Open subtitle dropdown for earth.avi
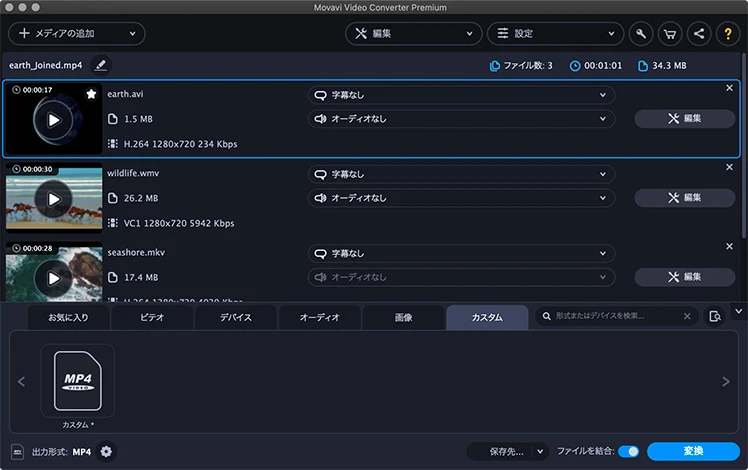Image resolution: width=748 pixels, height=470 pixels. (461, 95)
